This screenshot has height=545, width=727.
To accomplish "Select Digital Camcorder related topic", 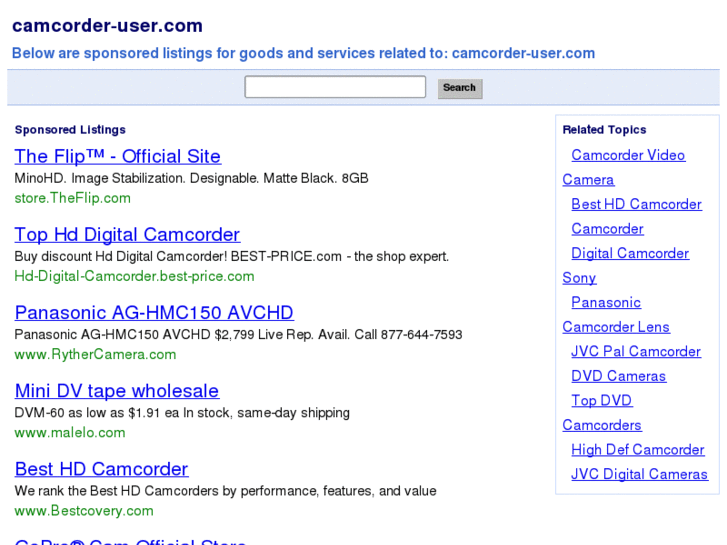I will pos(630,253).
